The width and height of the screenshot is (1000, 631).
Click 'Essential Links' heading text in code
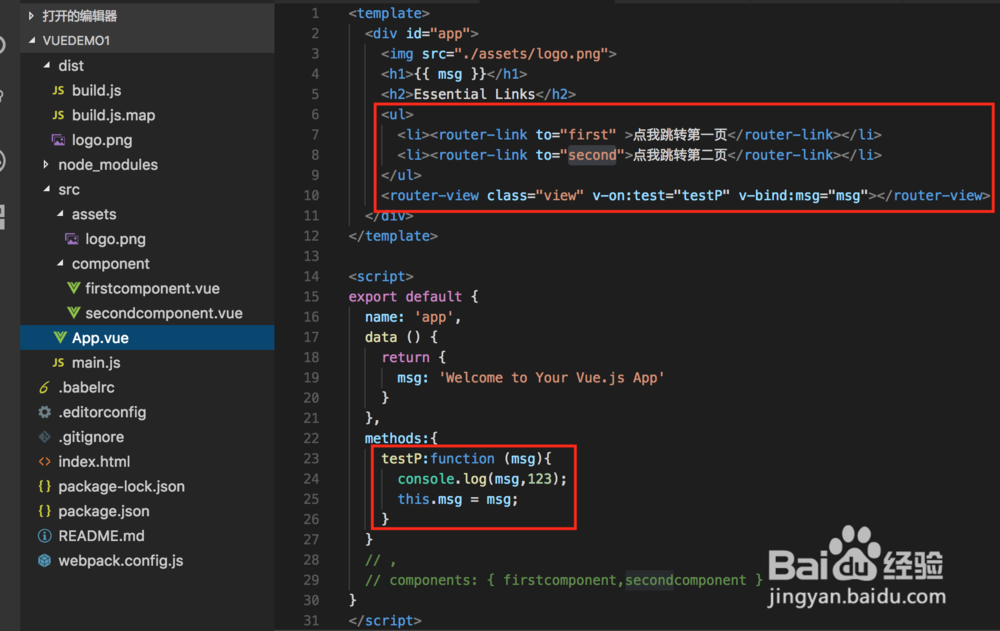coord(474,94)
